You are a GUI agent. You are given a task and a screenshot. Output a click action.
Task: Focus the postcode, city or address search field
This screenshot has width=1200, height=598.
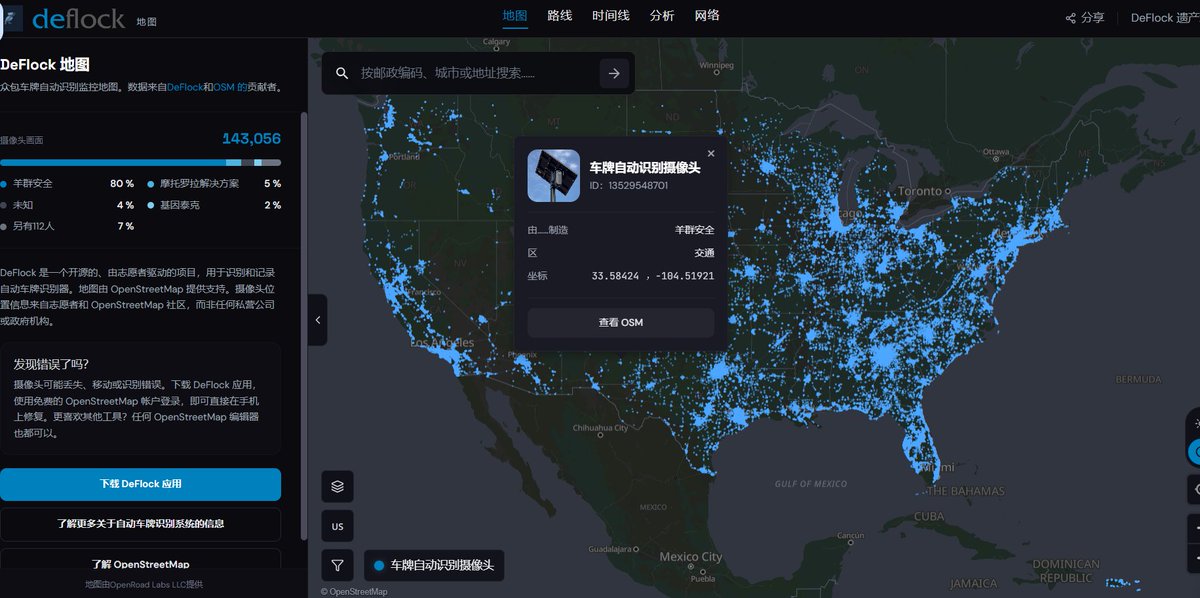click(475, 73)
